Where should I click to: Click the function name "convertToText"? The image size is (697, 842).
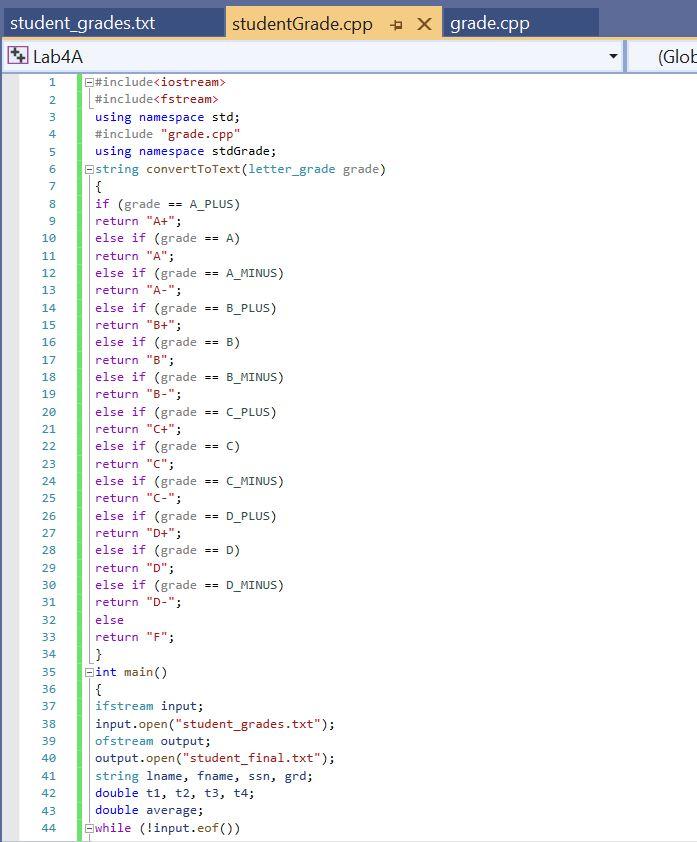[193, 169]
